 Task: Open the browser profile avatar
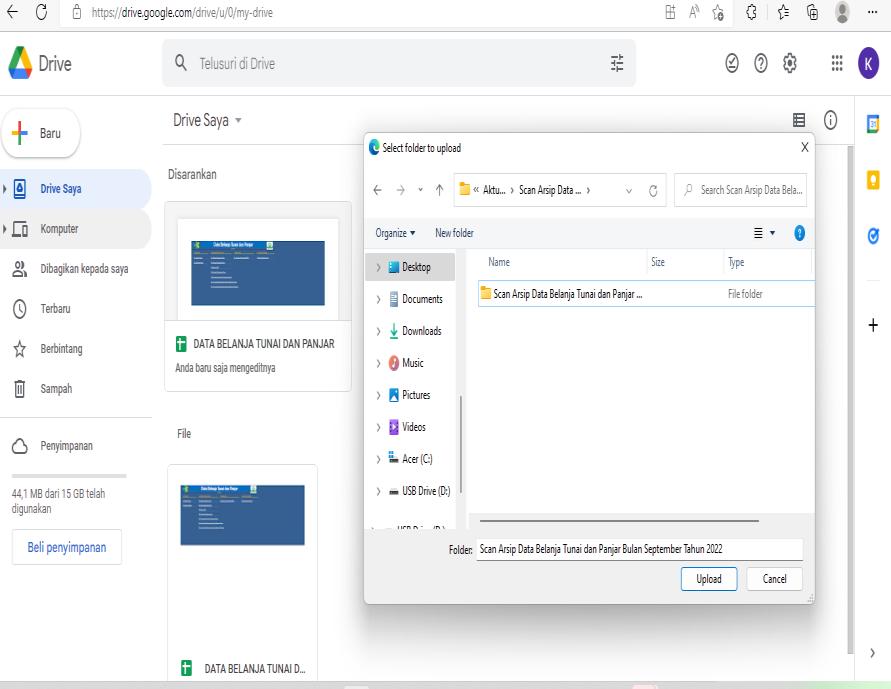842,12
